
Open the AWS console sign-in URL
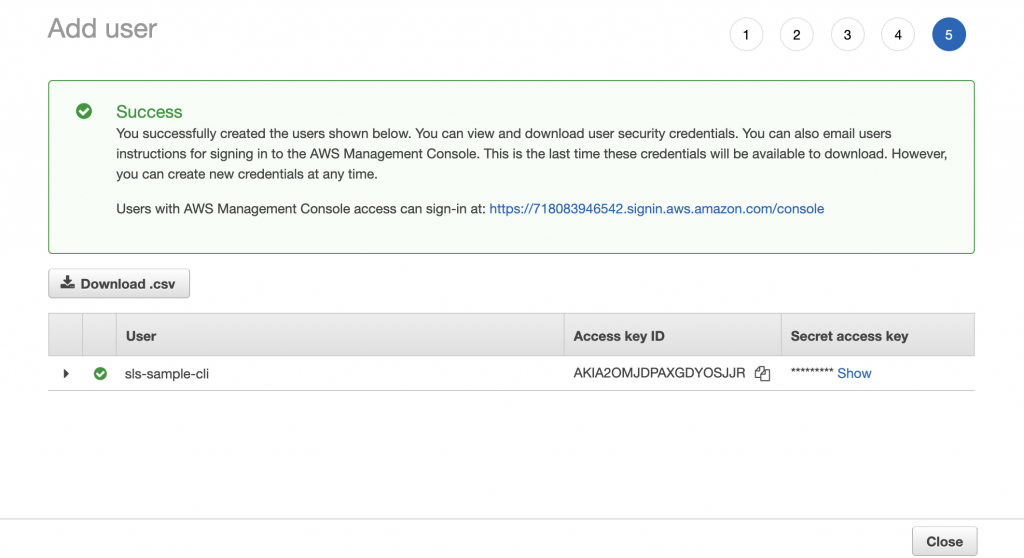tap(656, 208)
